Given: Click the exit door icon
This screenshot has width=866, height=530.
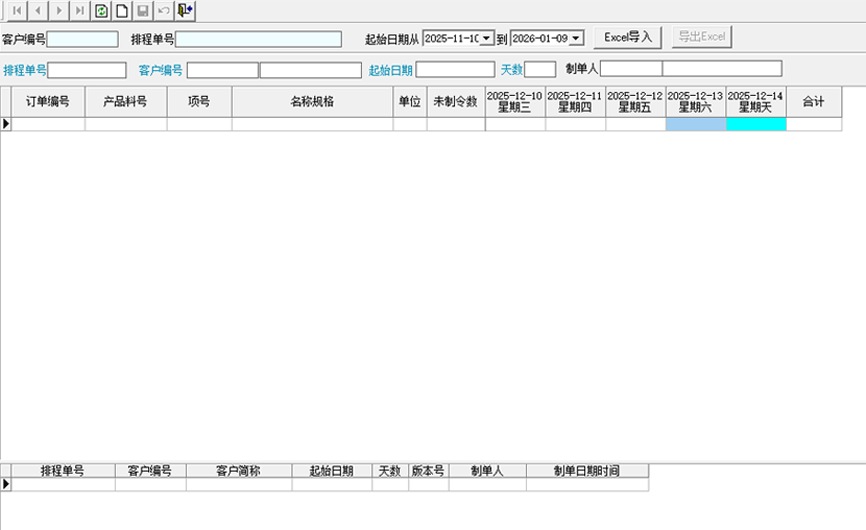Looking at the screenshot, I should pos(185,10).
